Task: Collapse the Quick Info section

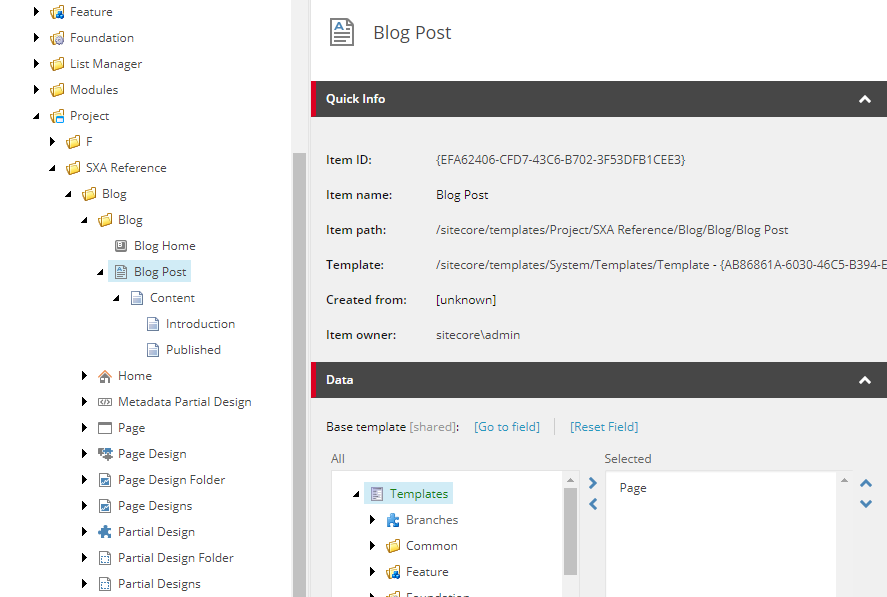Action: point(865,99)
